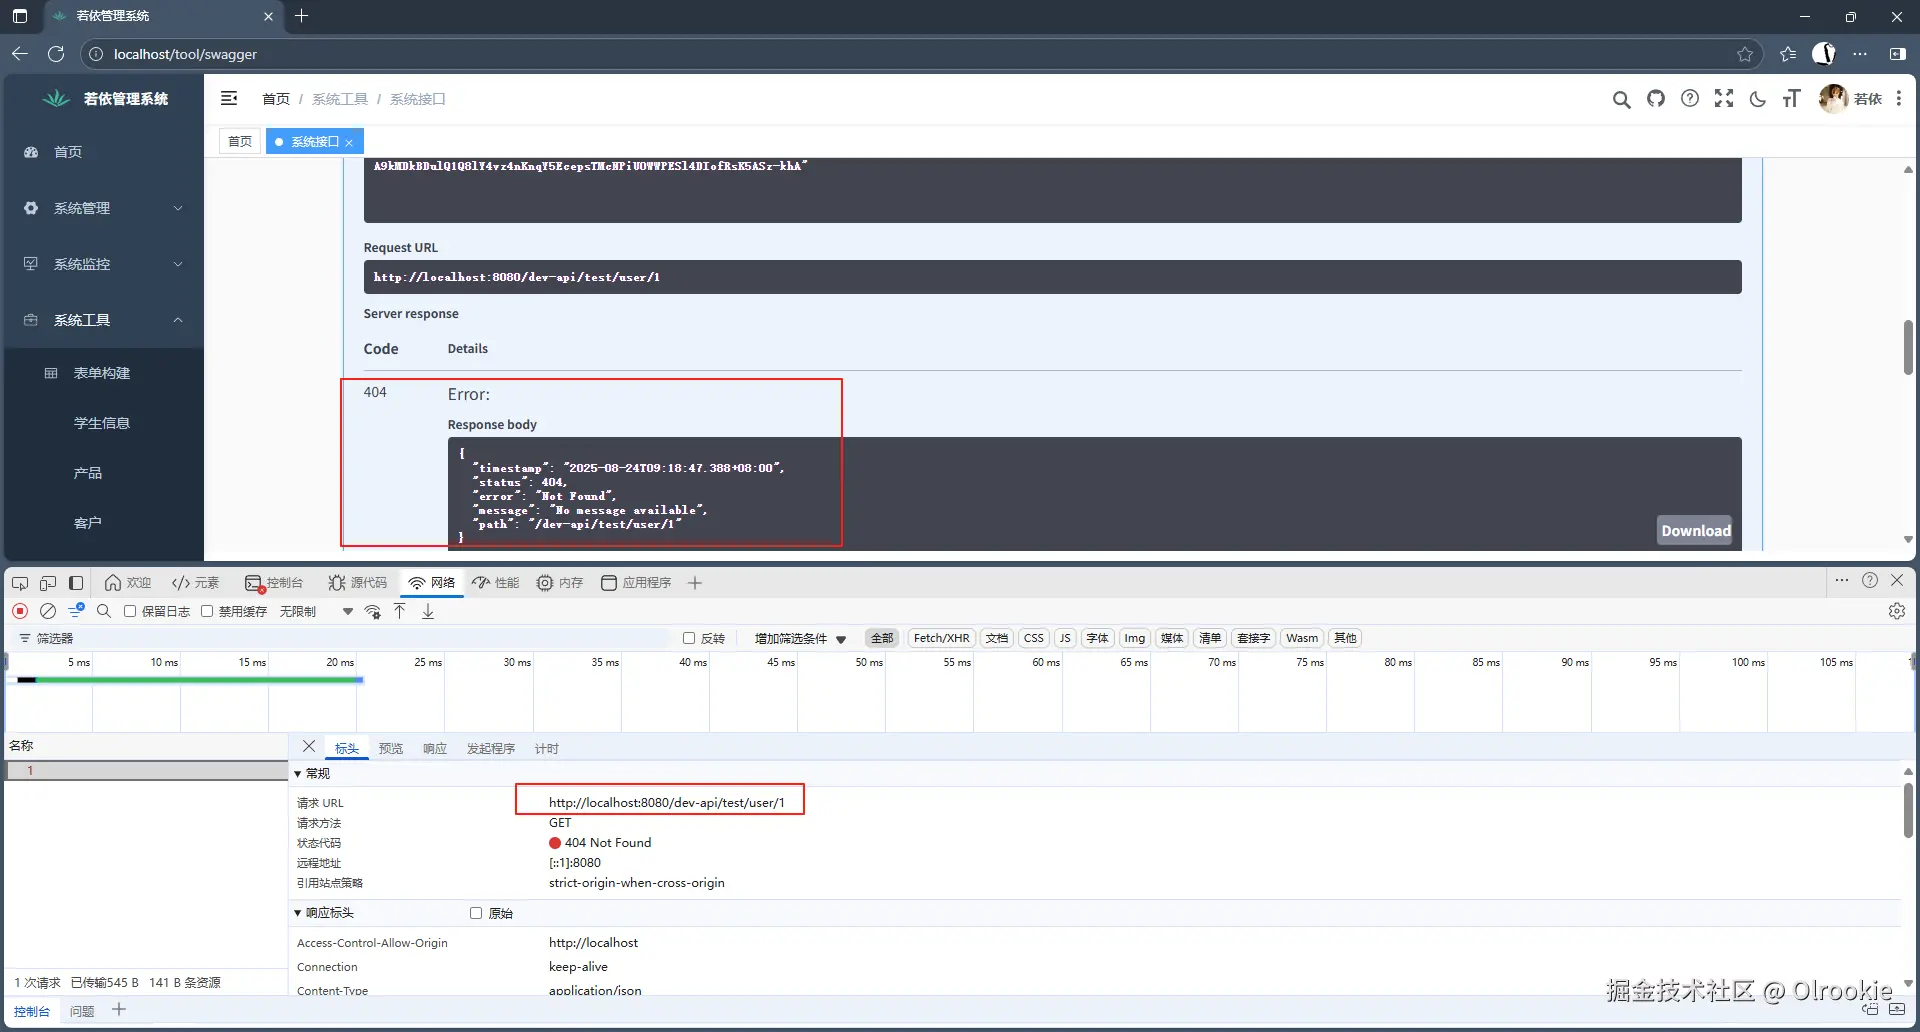The width and height of the screenshot is (1920, 1032).
Task: Open the GitHub source link icon
Action: click(x=1656, y=98)
